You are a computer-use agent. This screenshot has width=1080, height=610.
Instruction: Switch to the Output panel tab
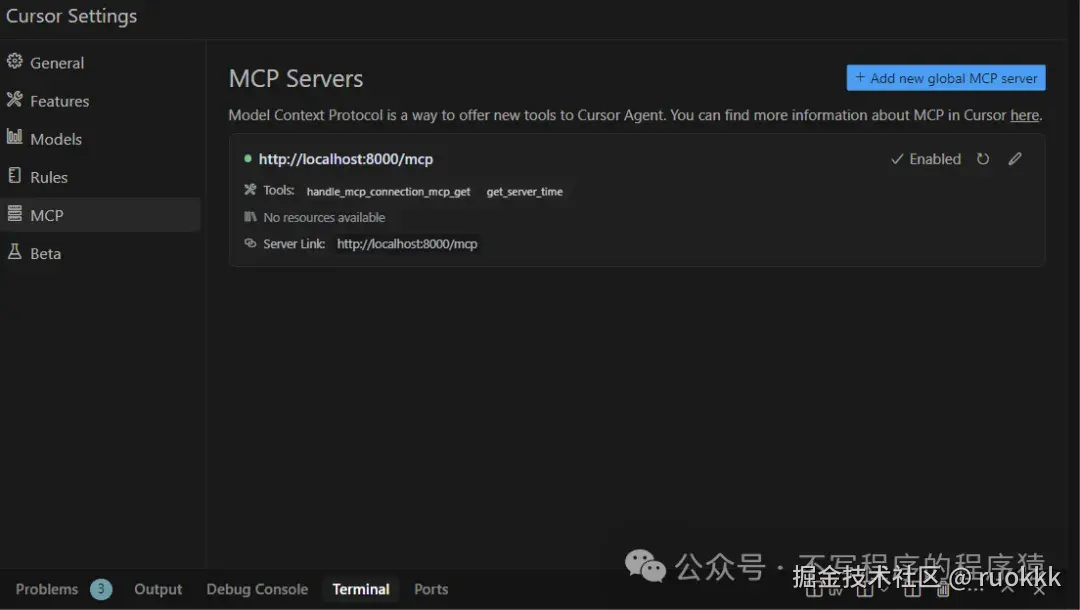pos(158,589)
